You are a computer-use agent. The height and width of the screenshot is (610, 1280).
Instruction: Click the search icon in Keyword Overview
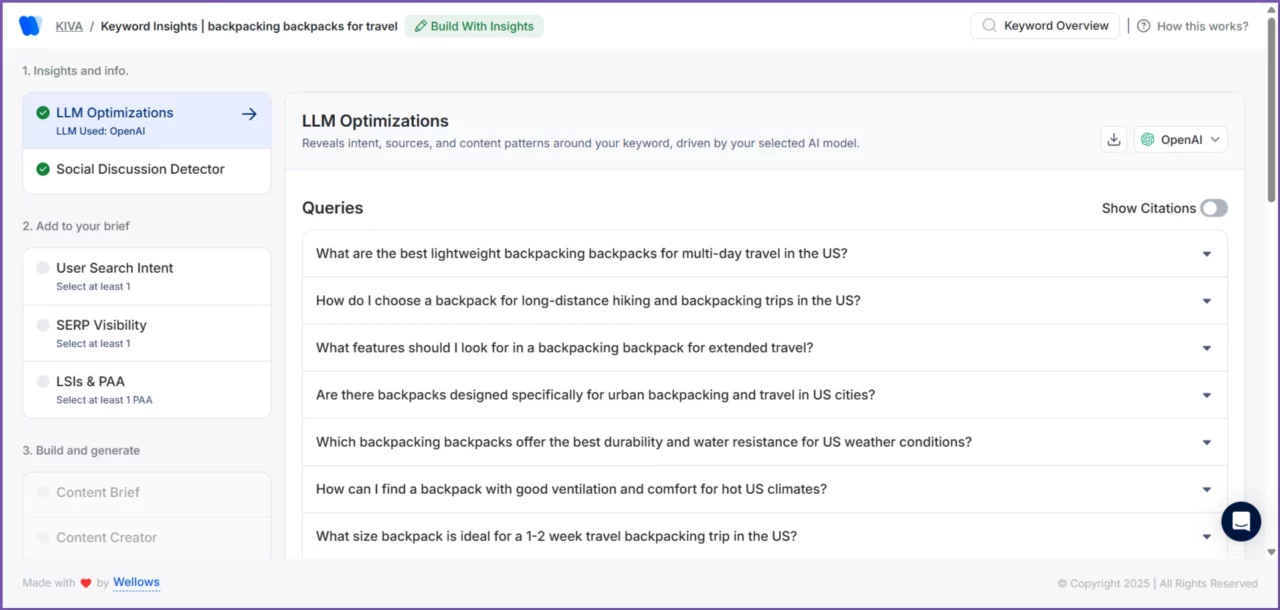(x=988, y=25)
